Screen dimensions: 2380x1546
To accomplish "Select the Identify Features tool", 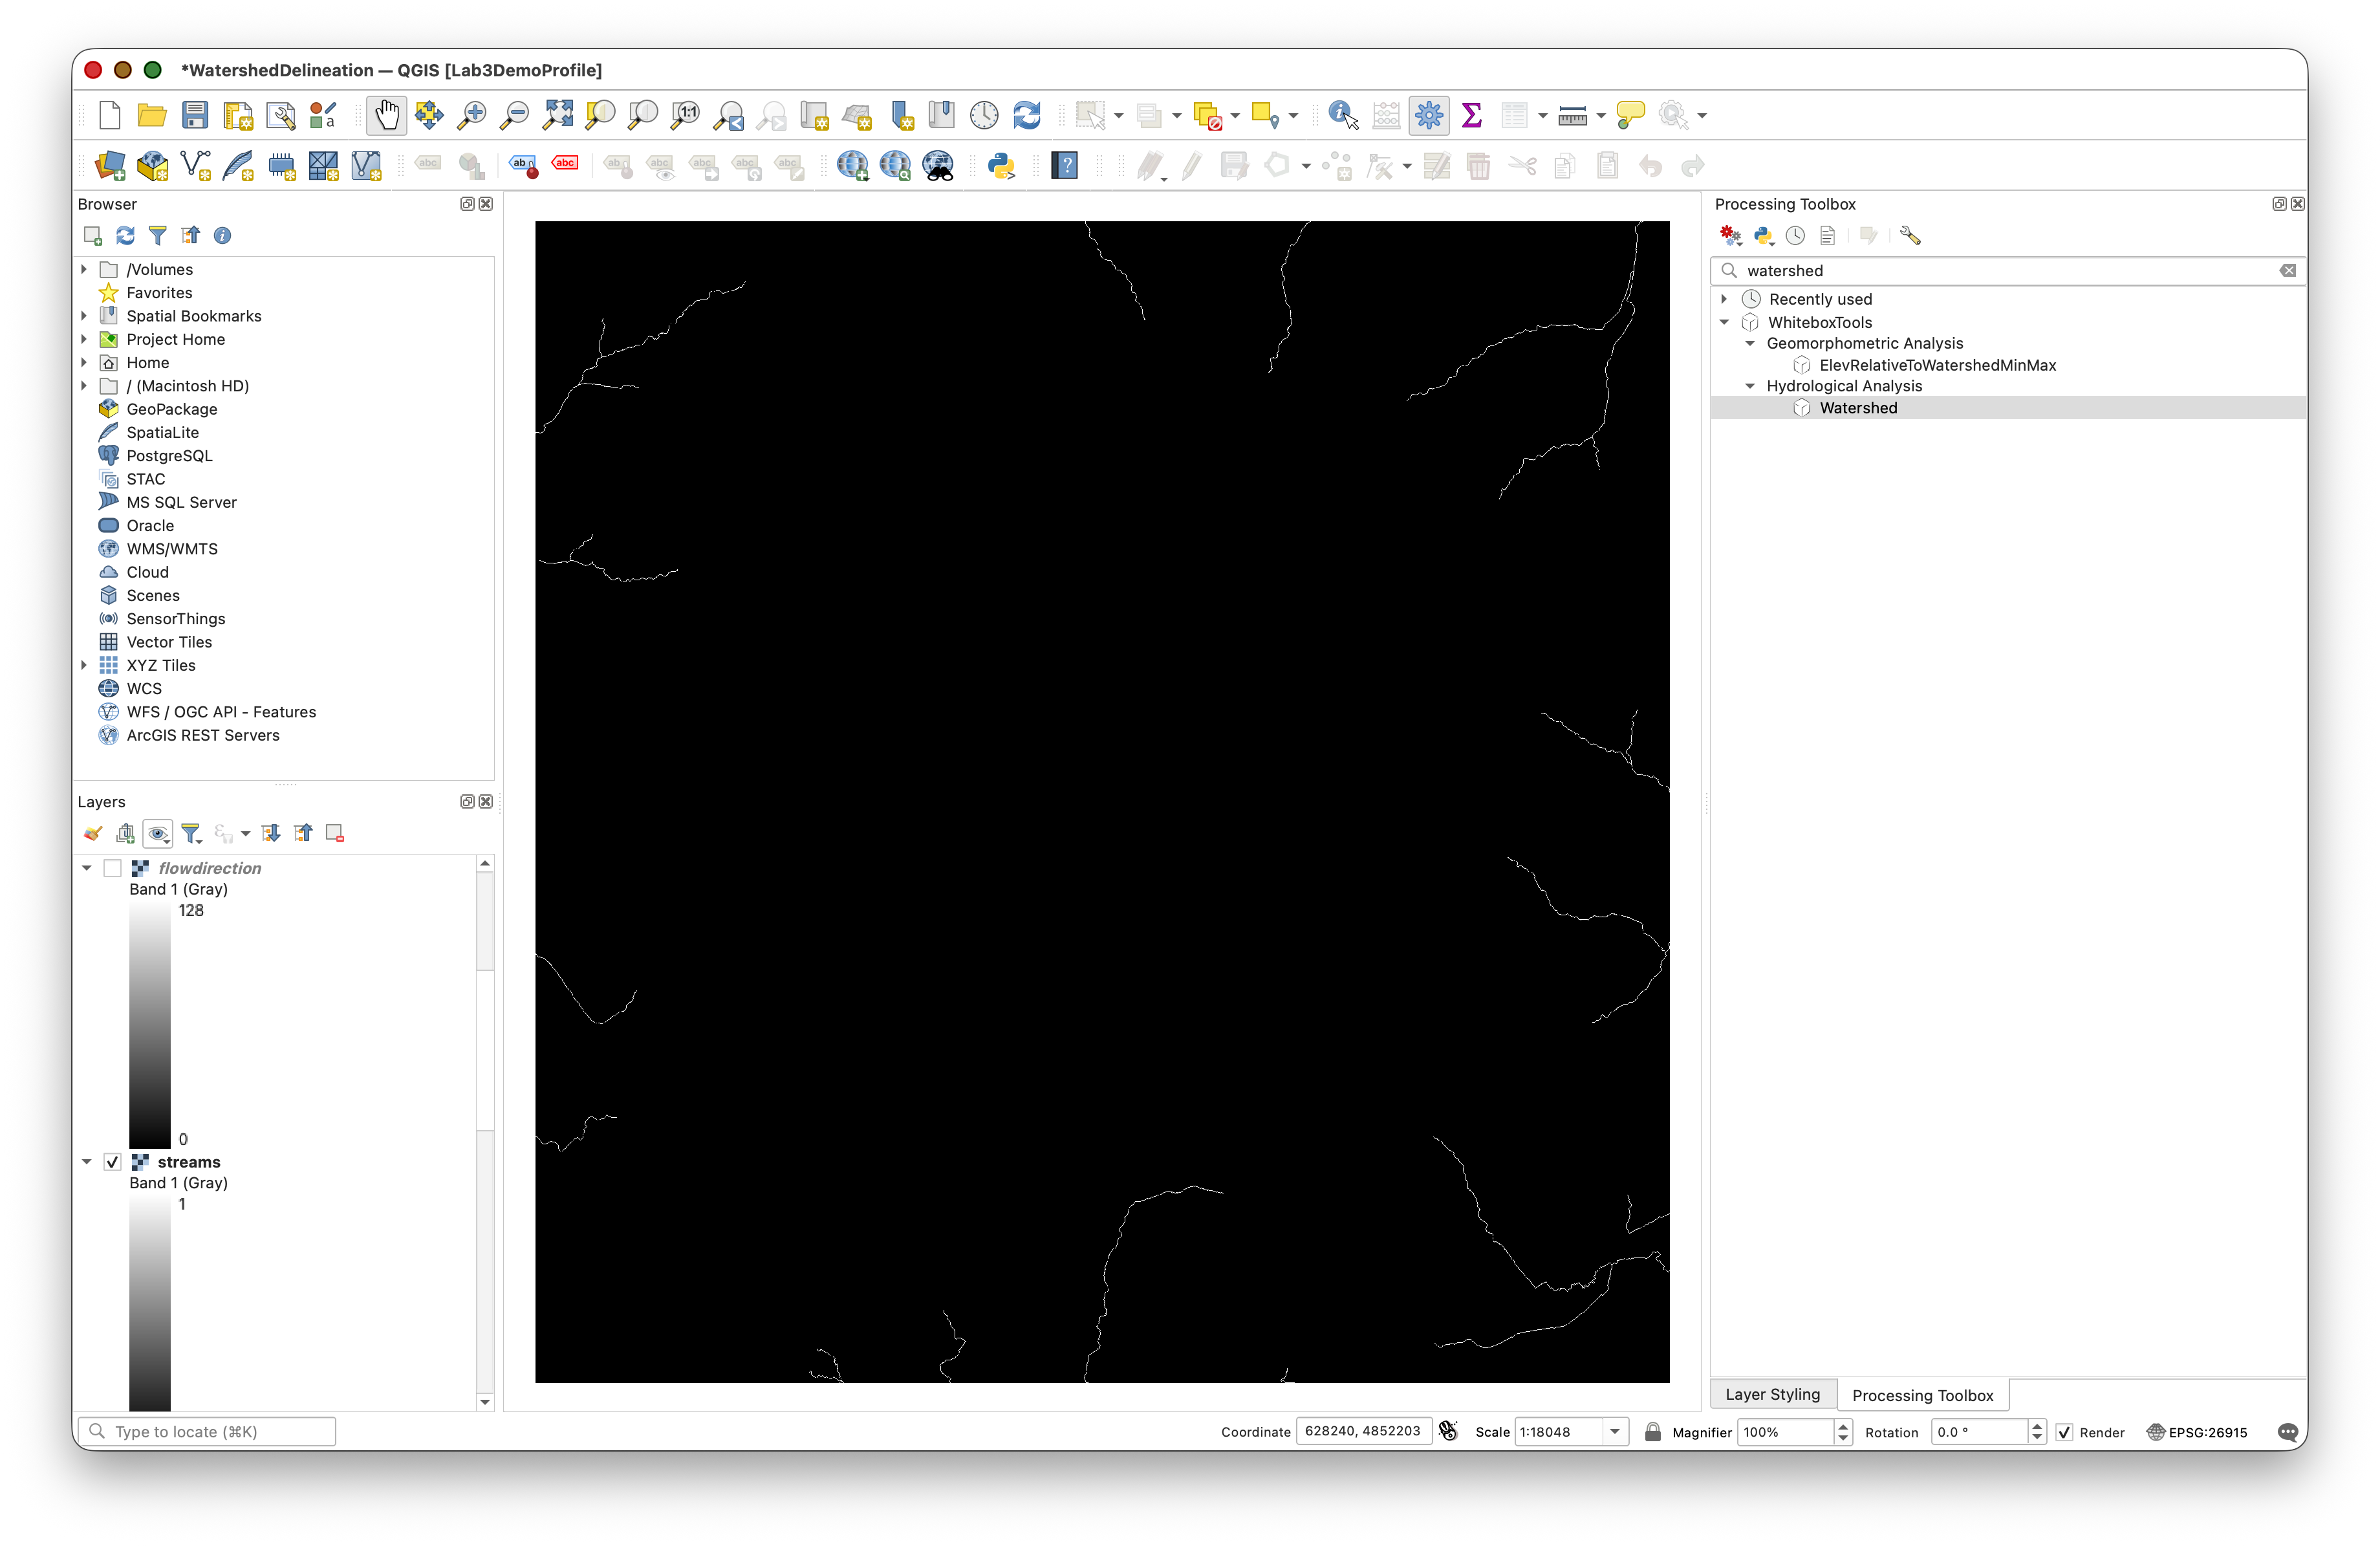I will click(x=1343, y=116).
